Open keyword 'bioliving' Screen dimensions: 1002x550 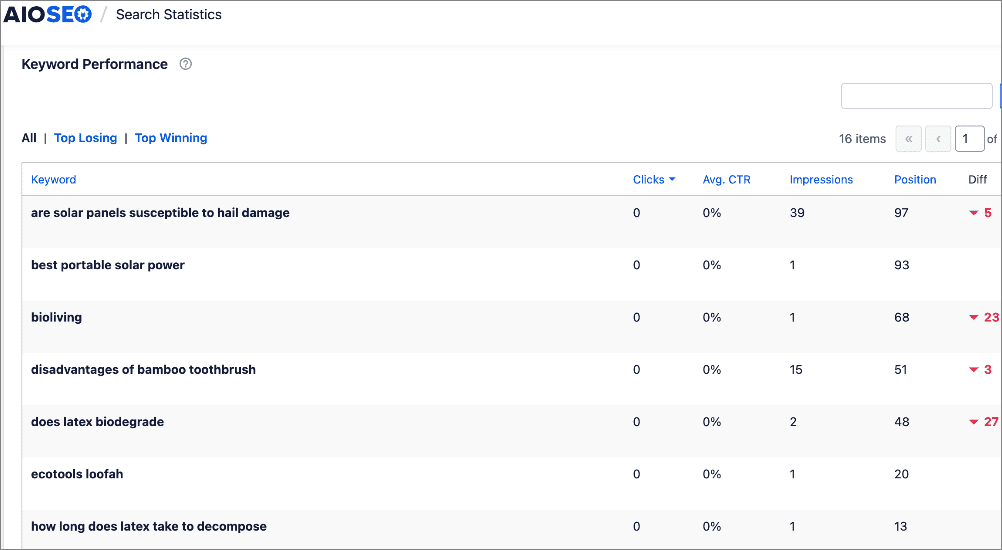tap(56, 317)
